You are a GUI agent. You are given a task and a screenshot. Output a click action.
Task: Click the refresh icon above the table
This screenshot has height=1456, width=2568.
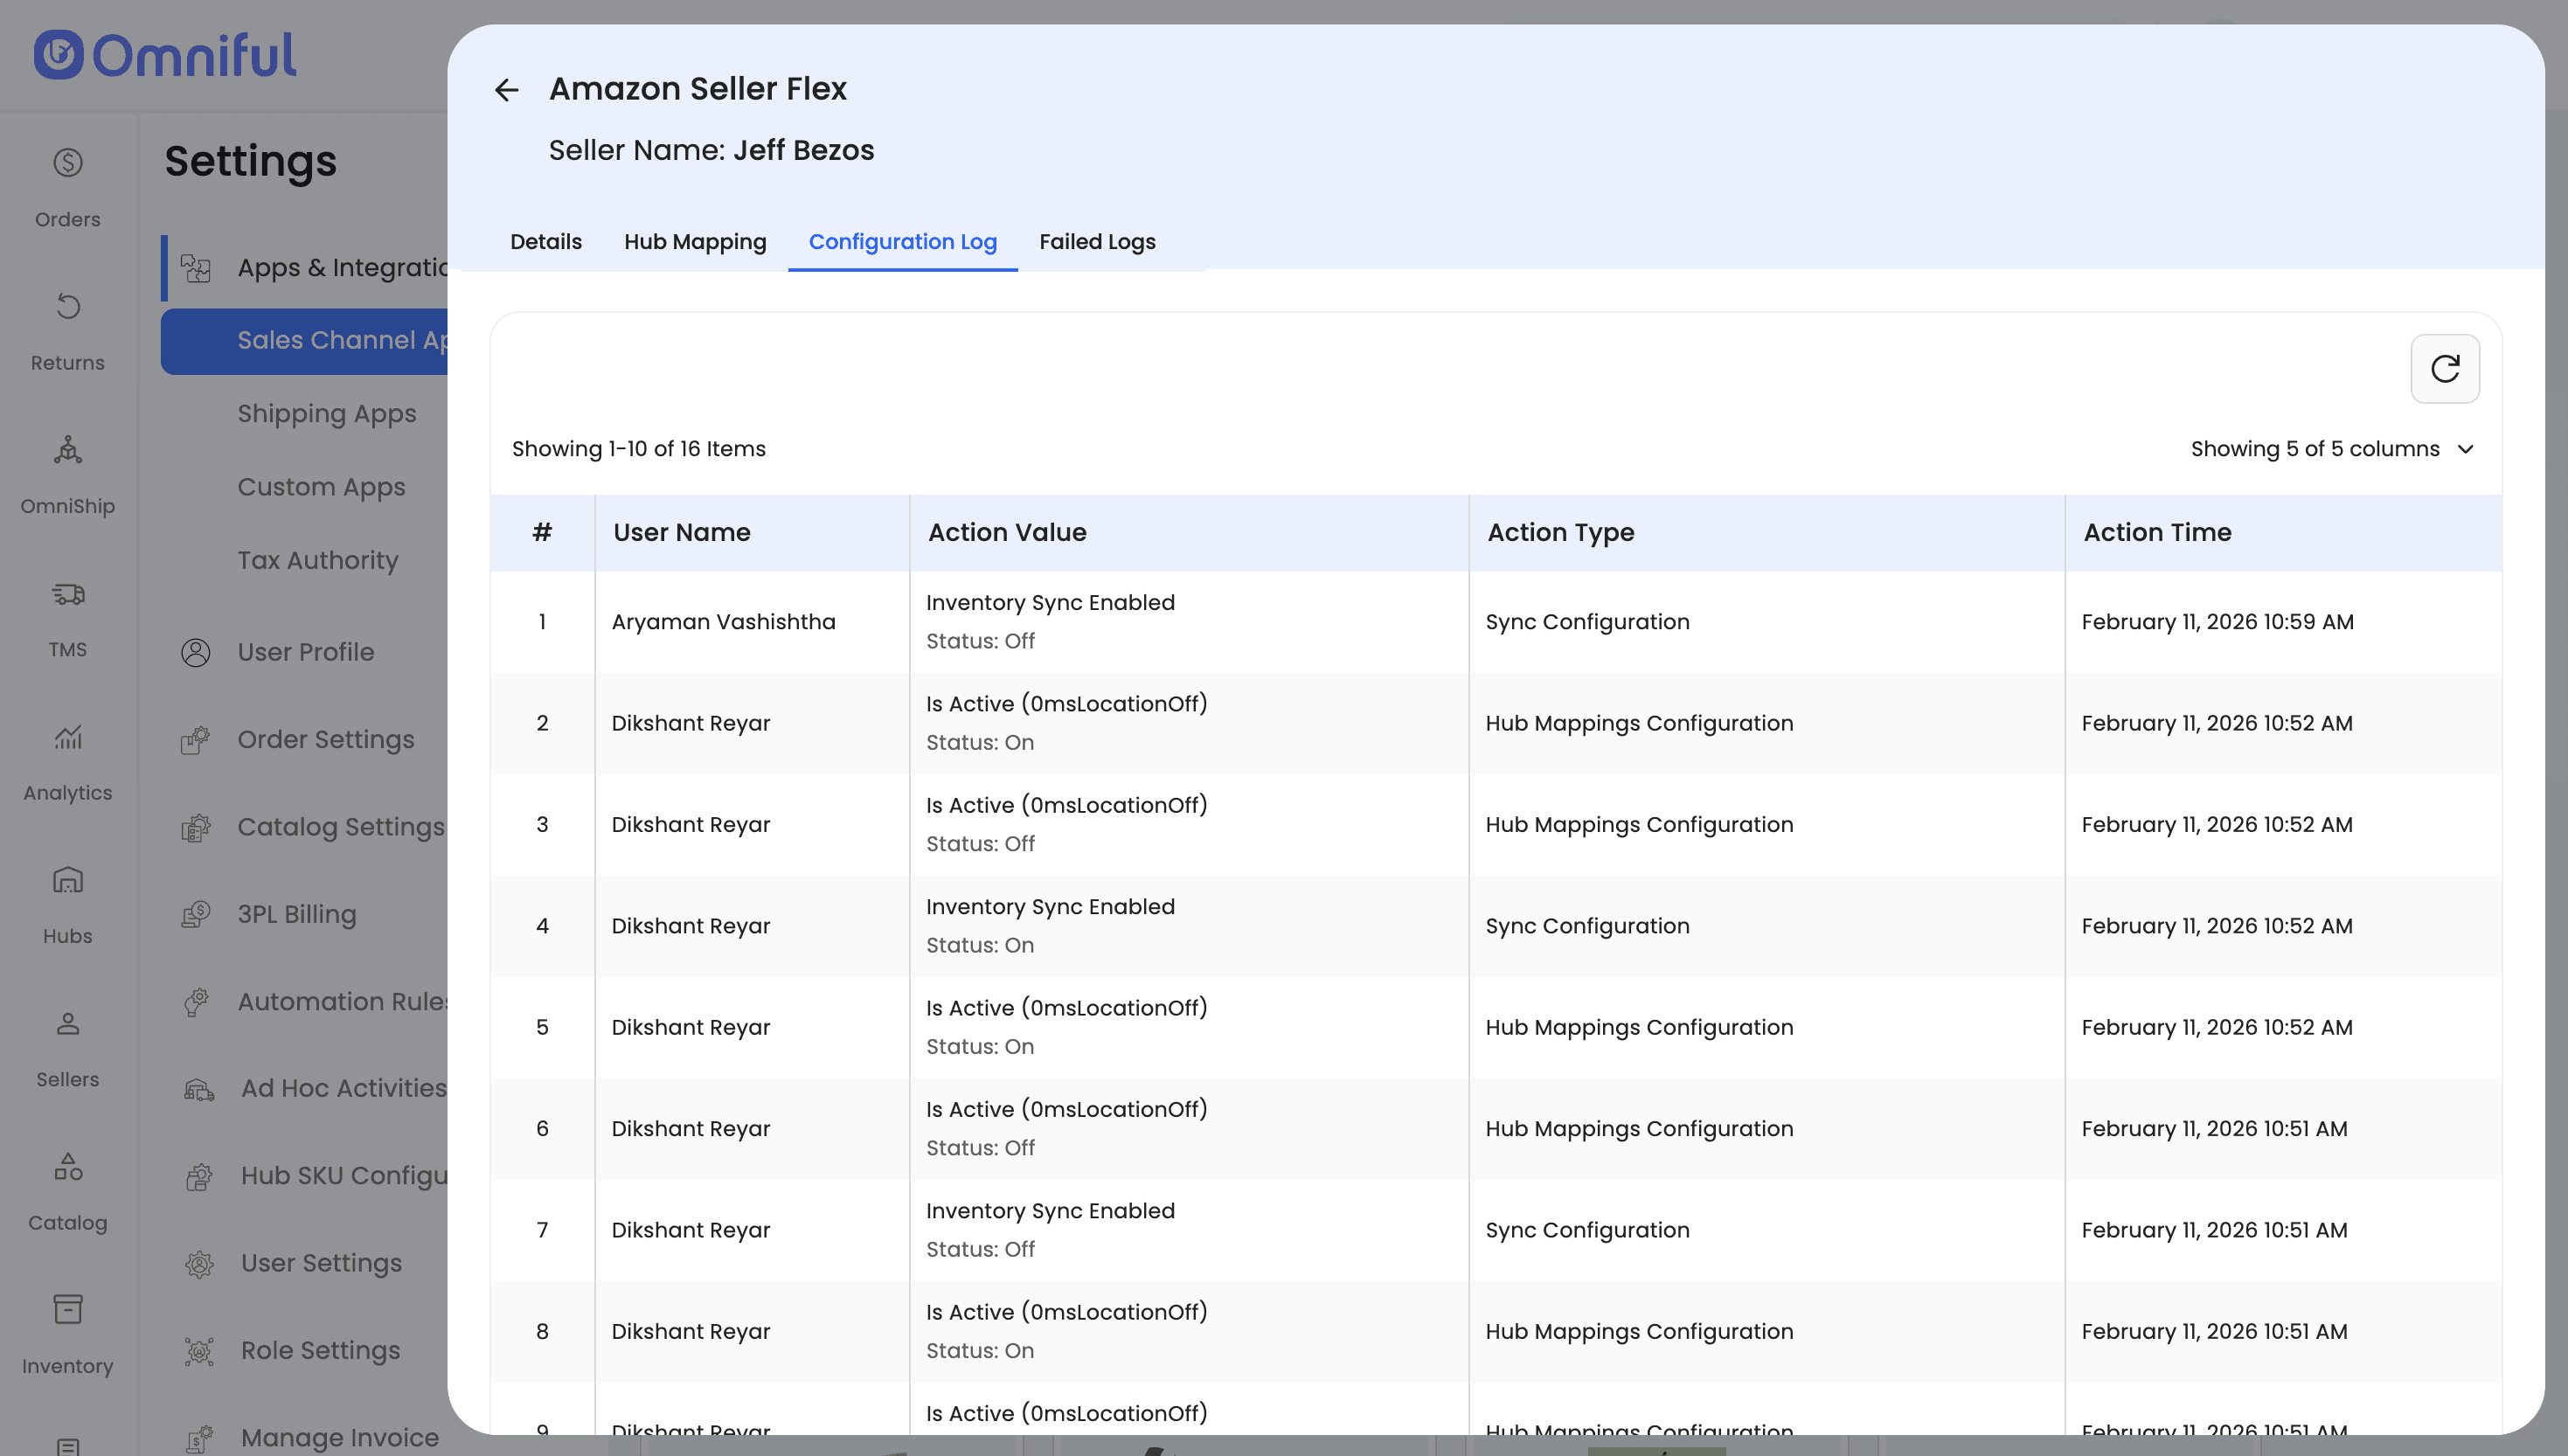tap(2444, 369)
